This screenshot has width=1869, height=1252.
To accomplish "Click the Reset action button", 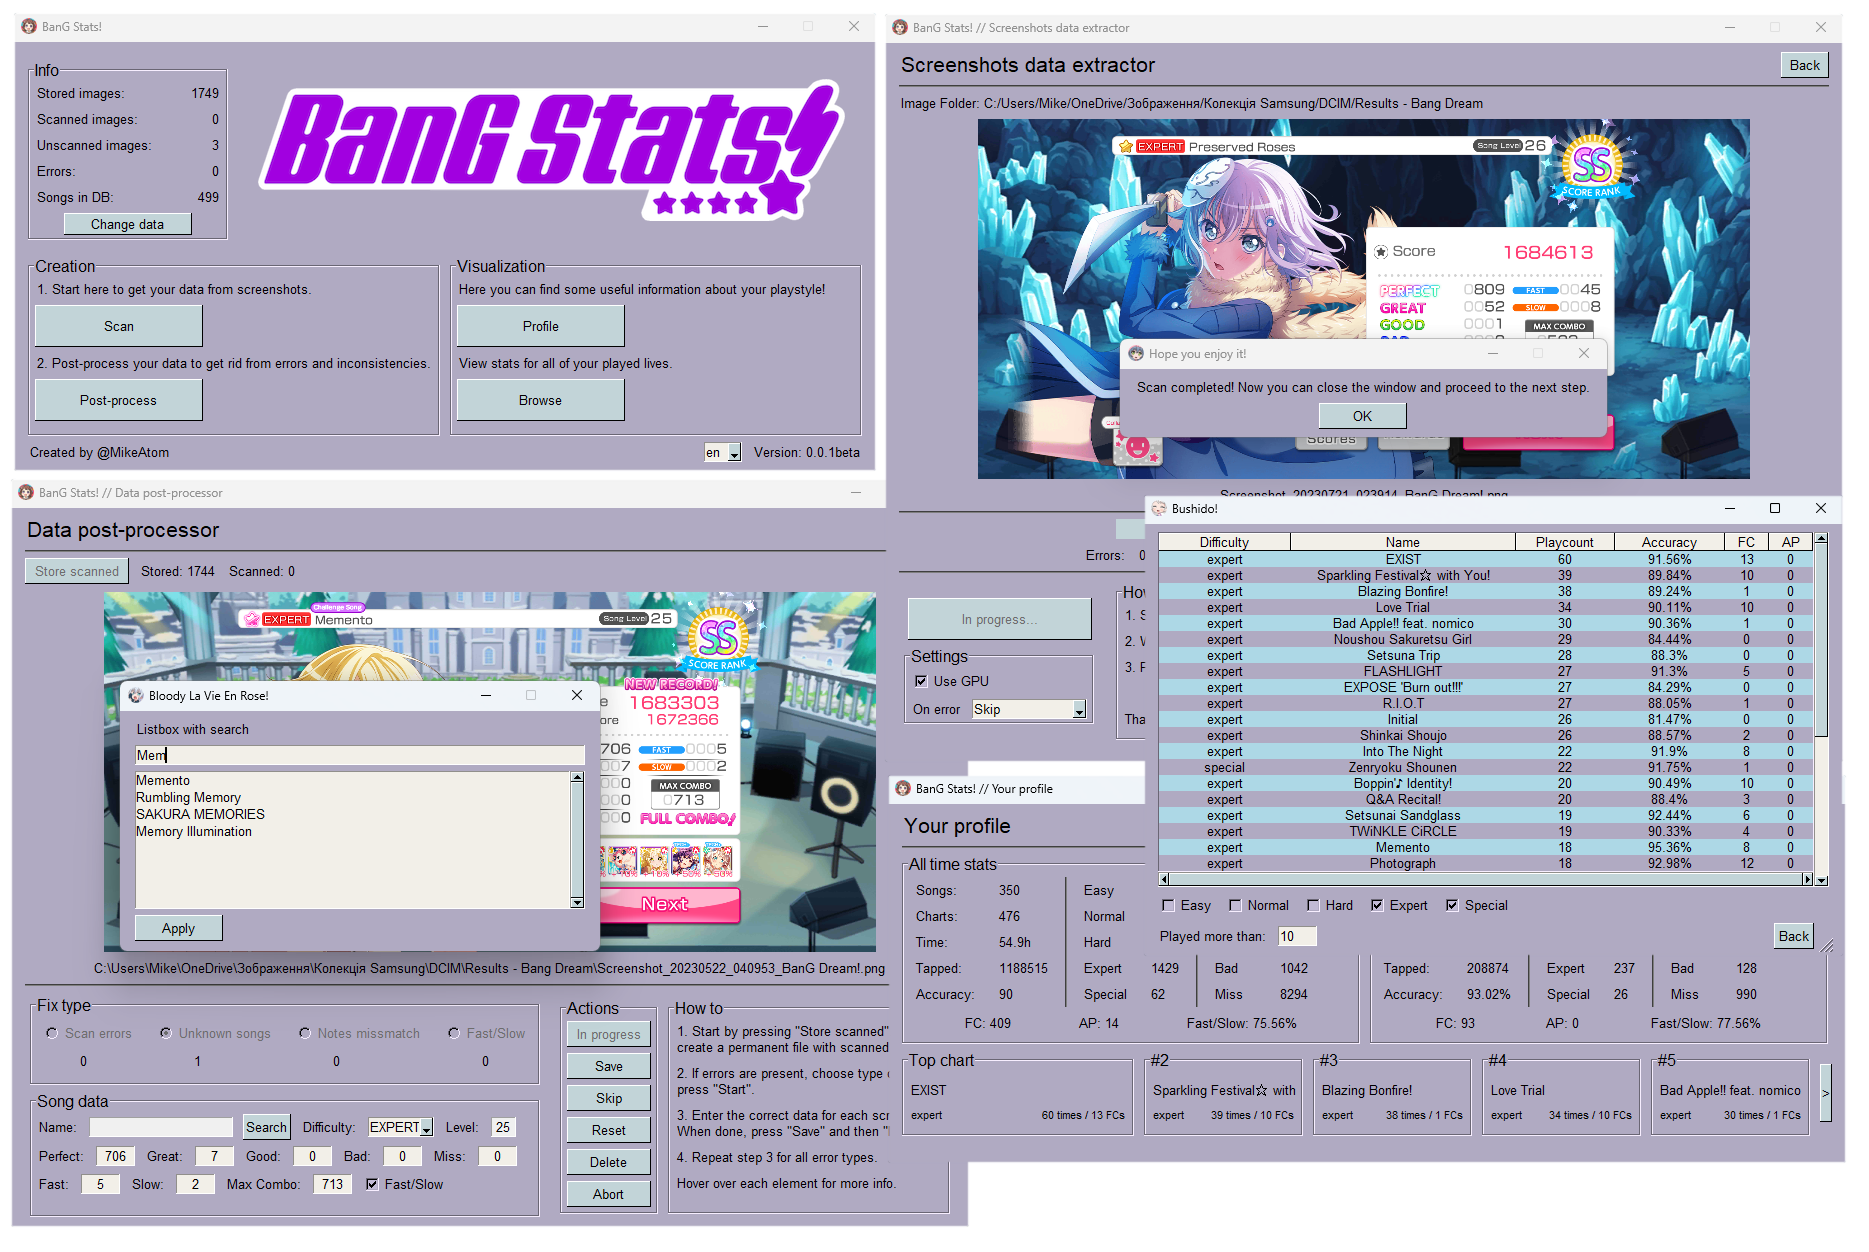I will (x=608, y=1131).
